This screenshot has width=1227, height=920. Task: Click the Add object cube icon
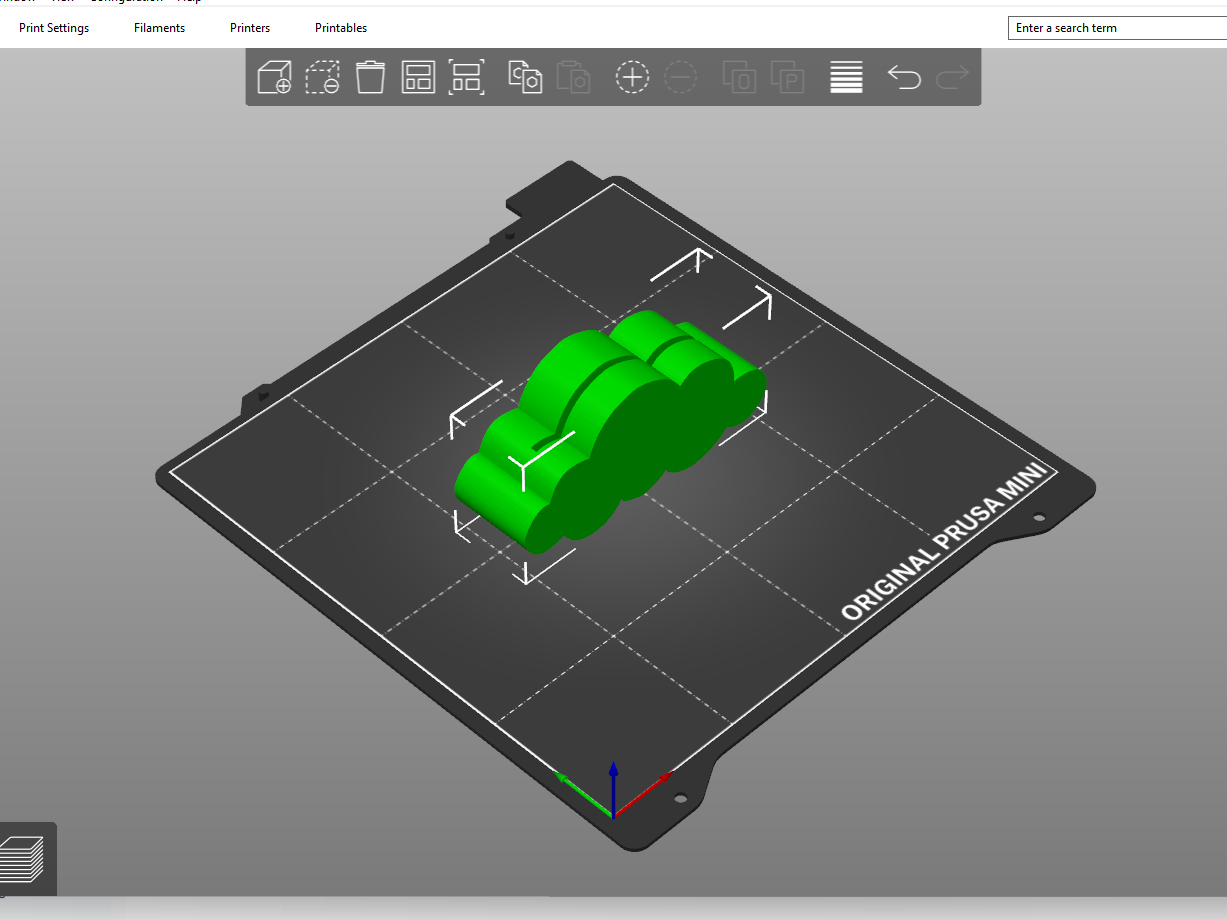tap(274, 77)
